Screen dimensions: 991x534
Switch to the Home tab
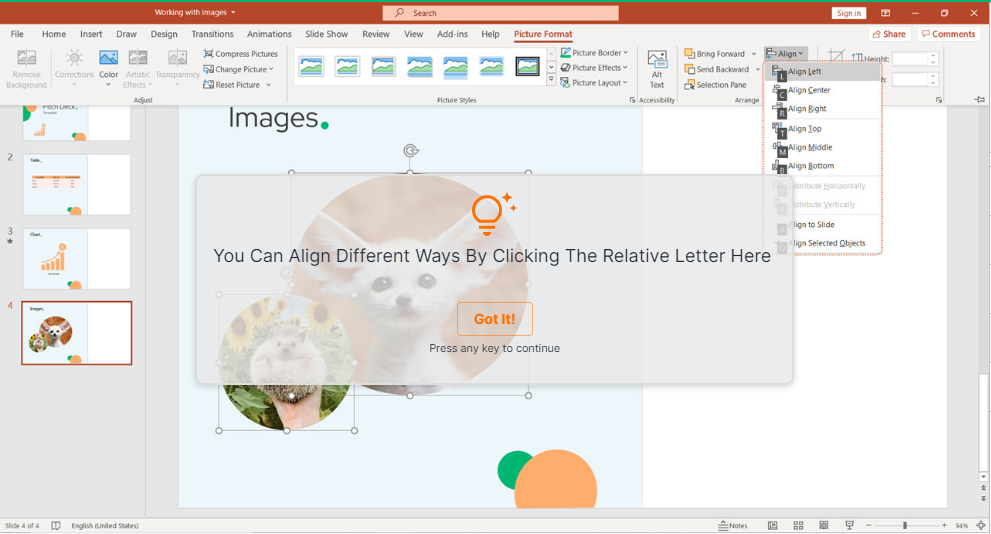(x=54, y=34)
